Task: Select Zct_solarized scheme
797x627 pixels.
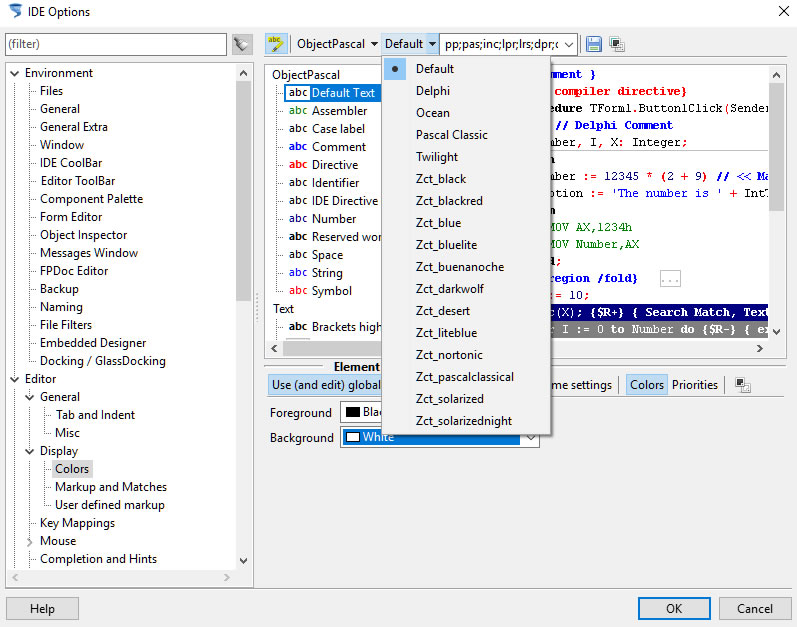Action: pyautogui.click(x=449, y=399)
